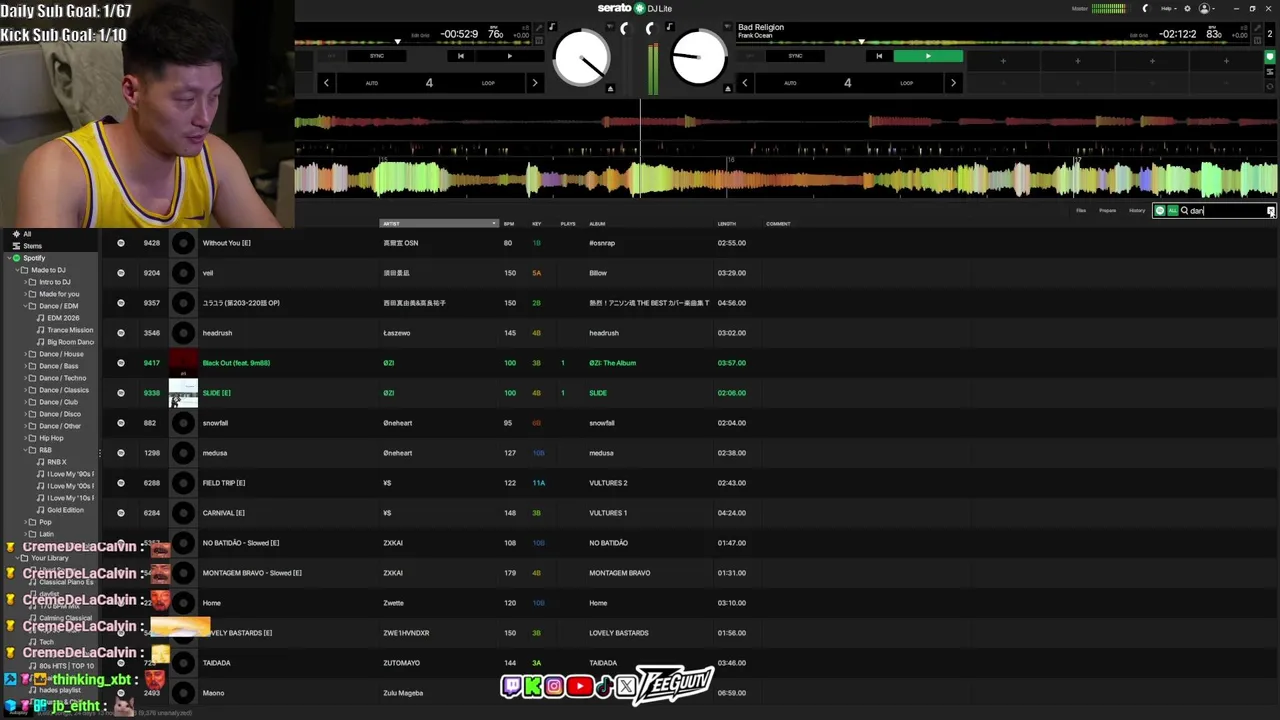Toggle SYNC on the right deck
This screenshot has width=1280, height=720.
[x=795, y=56]
